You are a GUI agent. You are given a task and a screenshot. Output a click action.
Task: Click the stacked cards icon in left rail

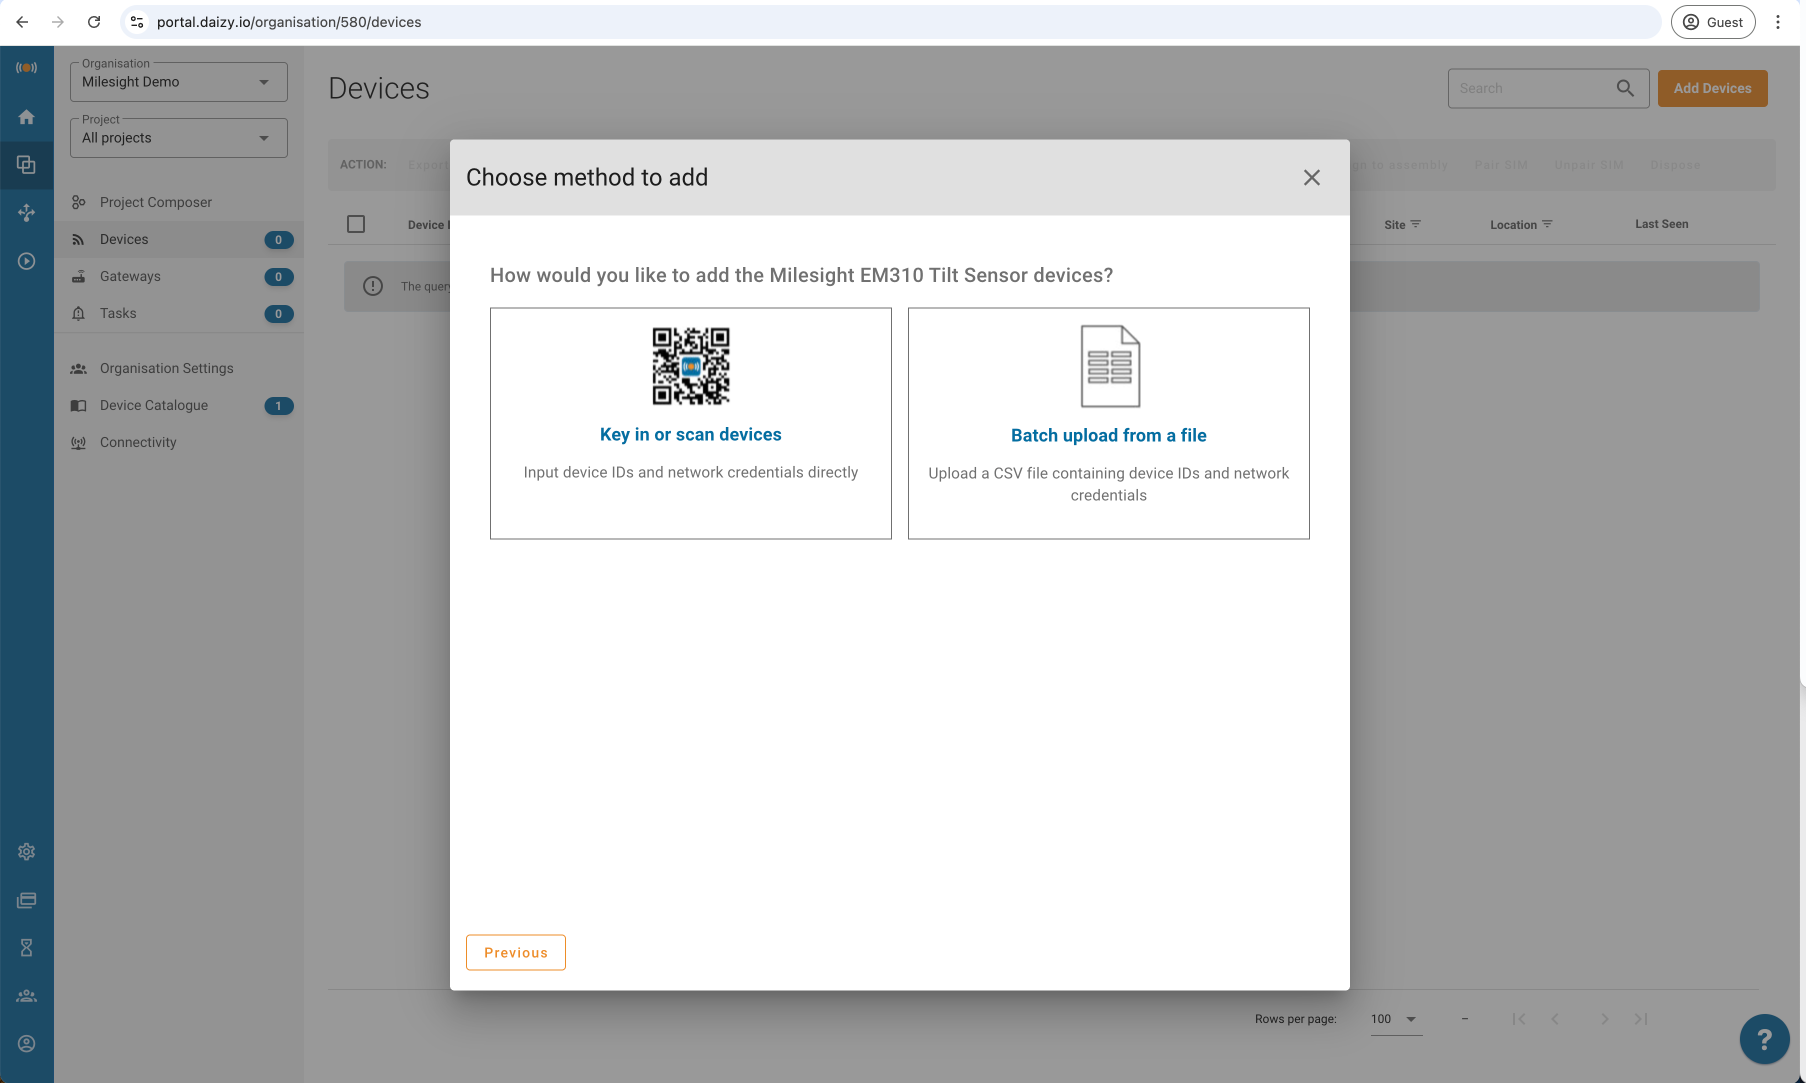pos(27,900)
